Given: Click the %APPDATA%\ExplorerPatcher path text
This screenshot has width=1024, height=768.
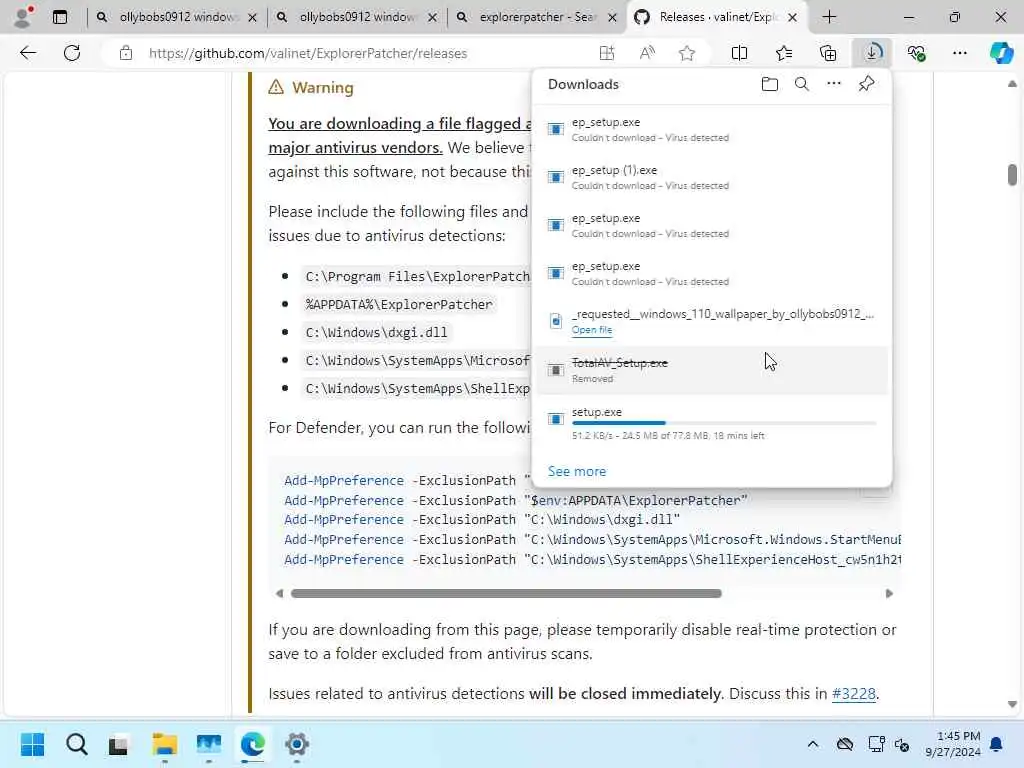Looking at the screenshot, I should 399,304.
